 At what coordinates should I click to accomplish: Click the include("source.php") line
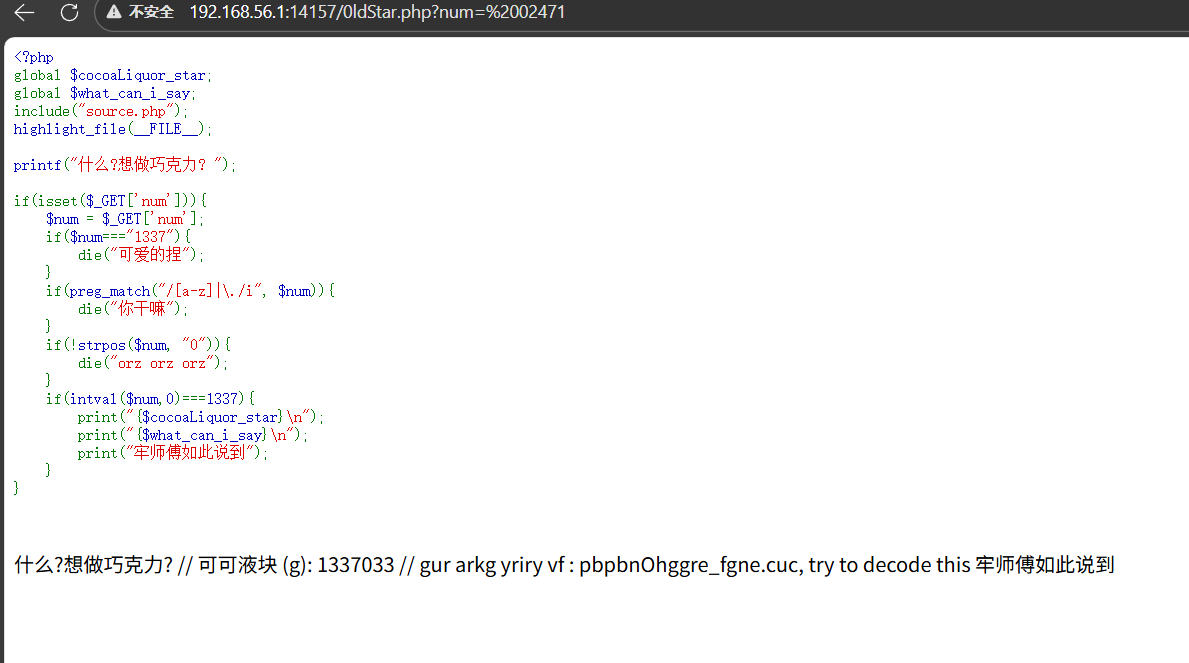click(97, 110)
